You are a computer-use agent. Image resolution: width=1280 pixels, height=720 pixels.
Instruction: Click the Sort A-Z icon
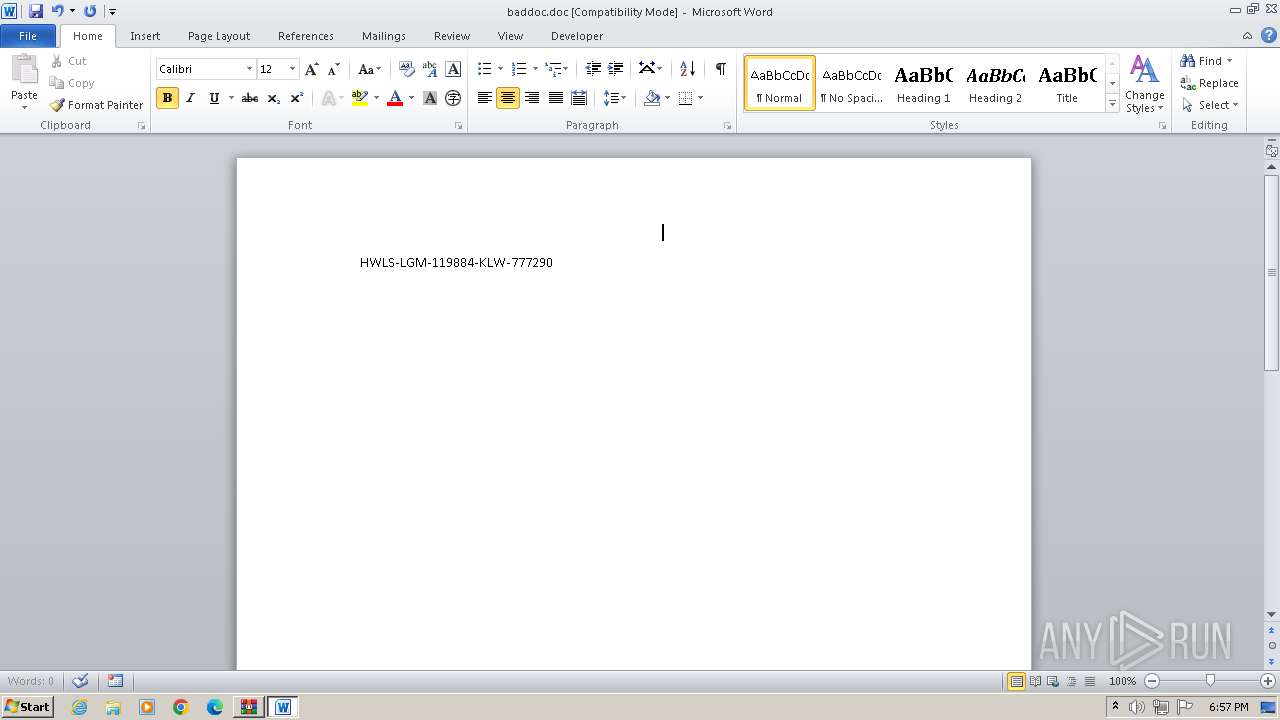(687, 69)
